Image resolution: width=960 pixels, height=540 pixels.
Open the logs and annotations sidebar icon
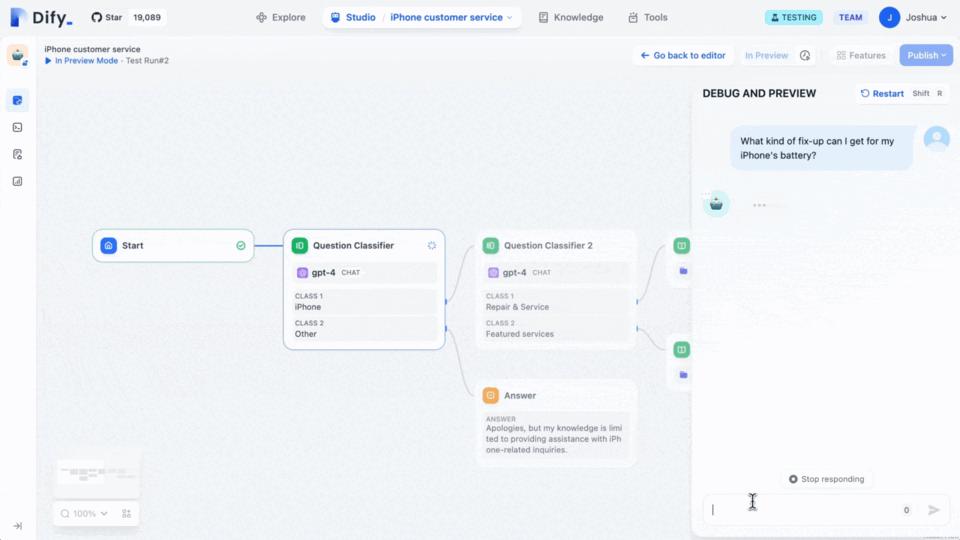(17, 154)
